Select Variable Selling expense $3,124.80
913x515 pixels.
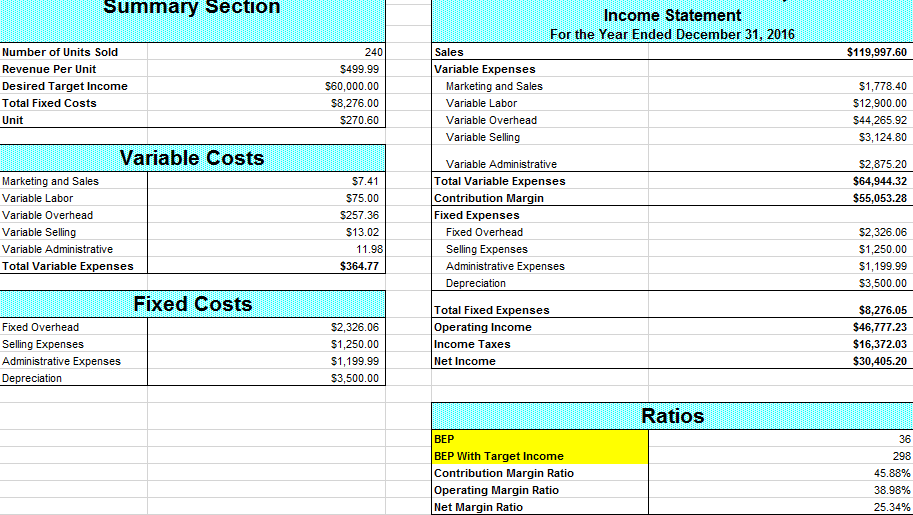click(883, 137)
